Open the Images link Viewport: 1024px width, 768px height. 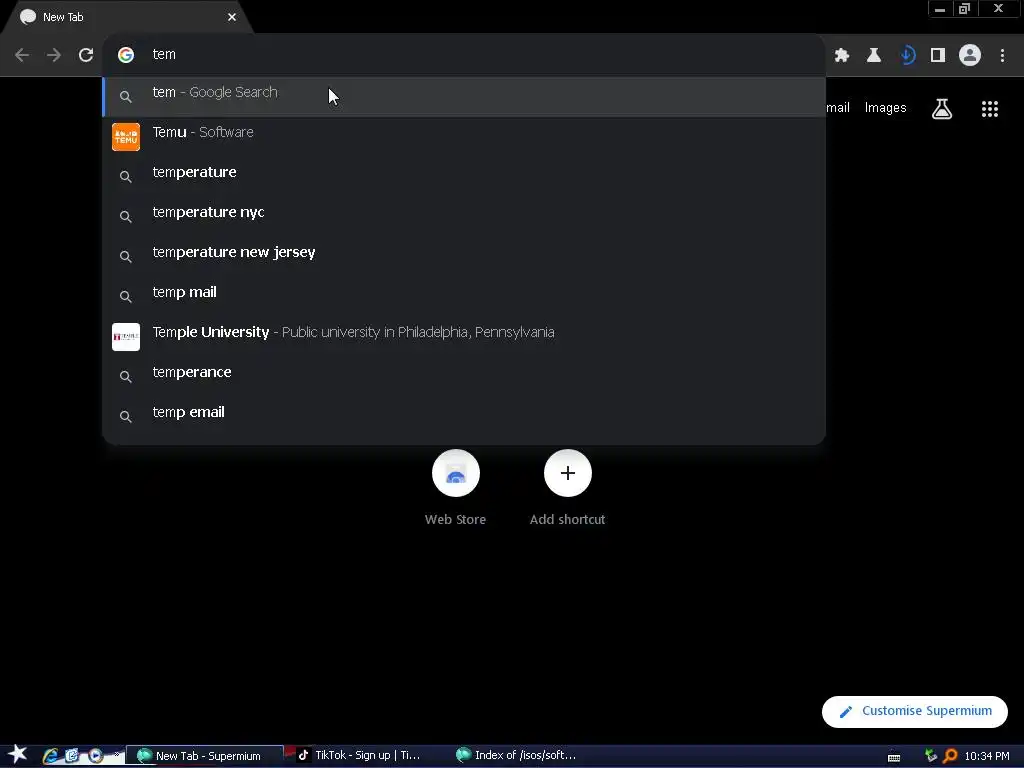885,108
